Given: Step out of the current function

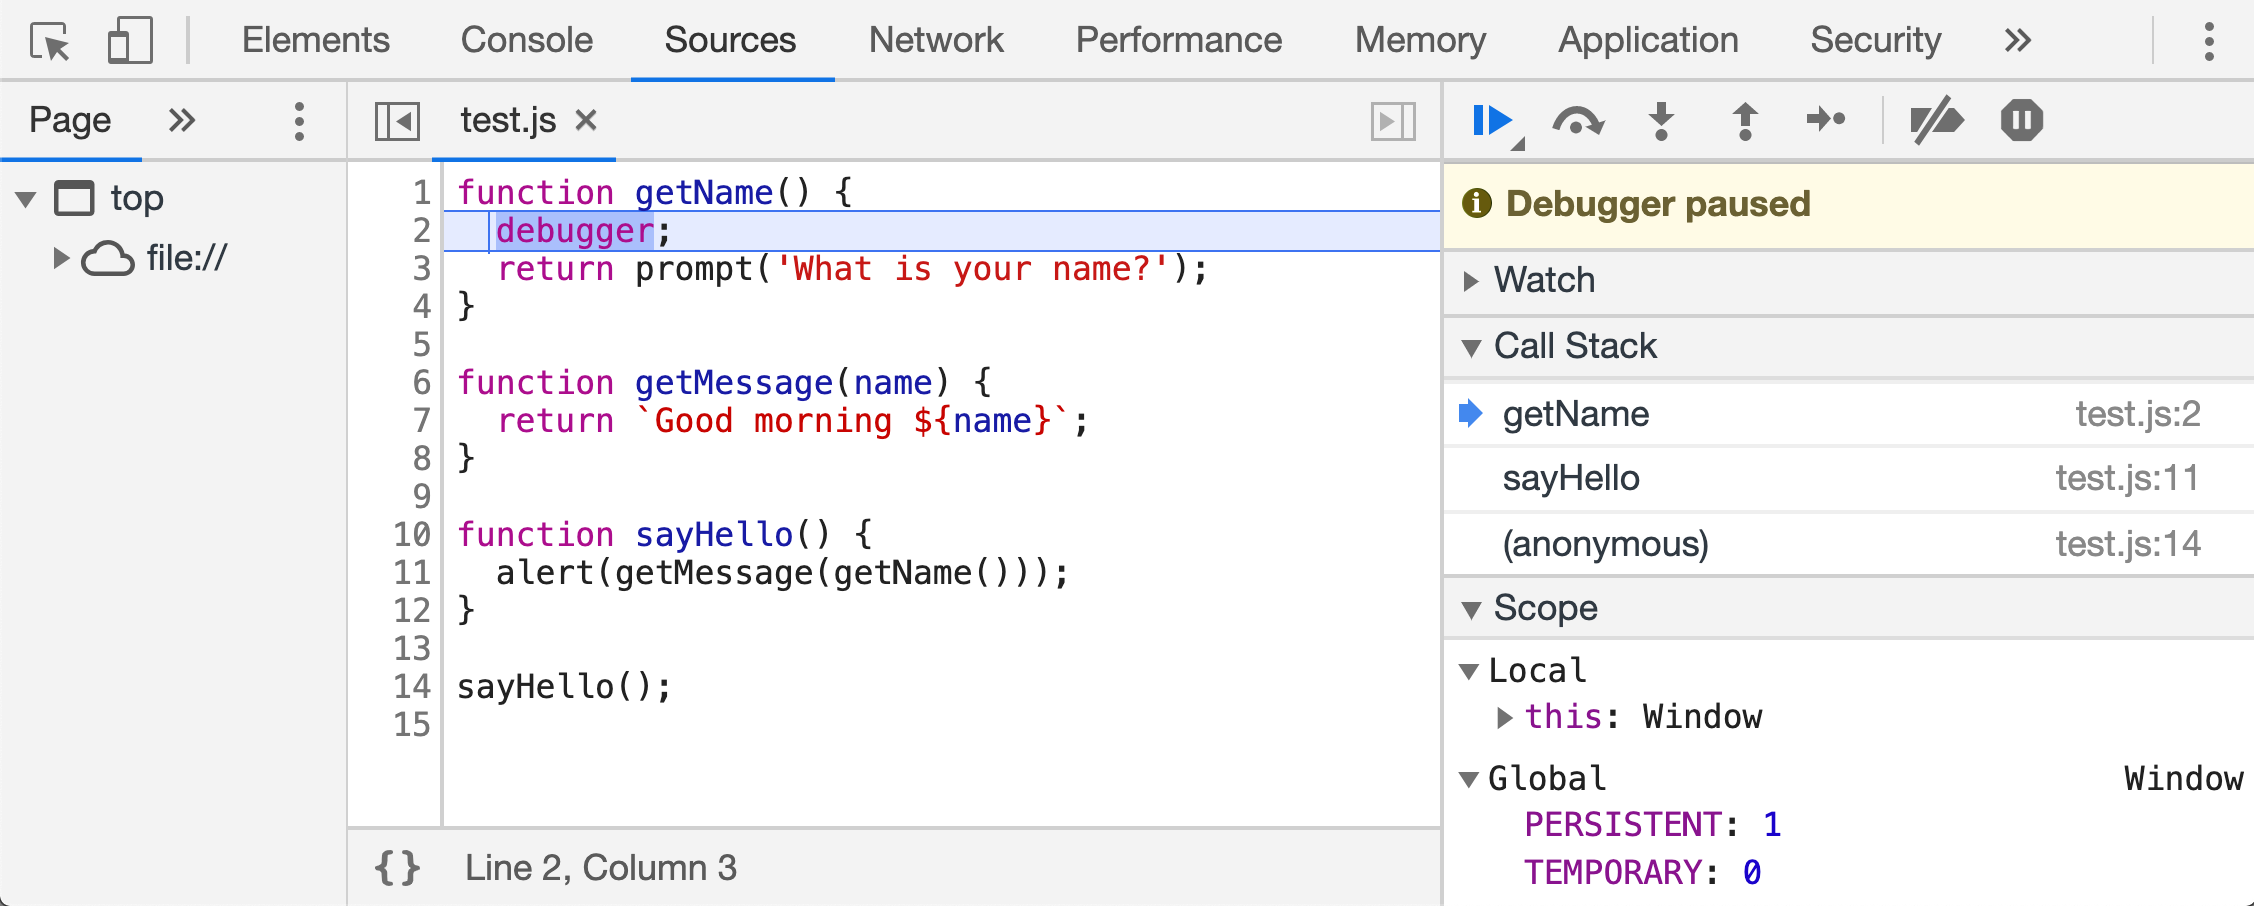Looking at the screenshot, I should (1744, 121).
